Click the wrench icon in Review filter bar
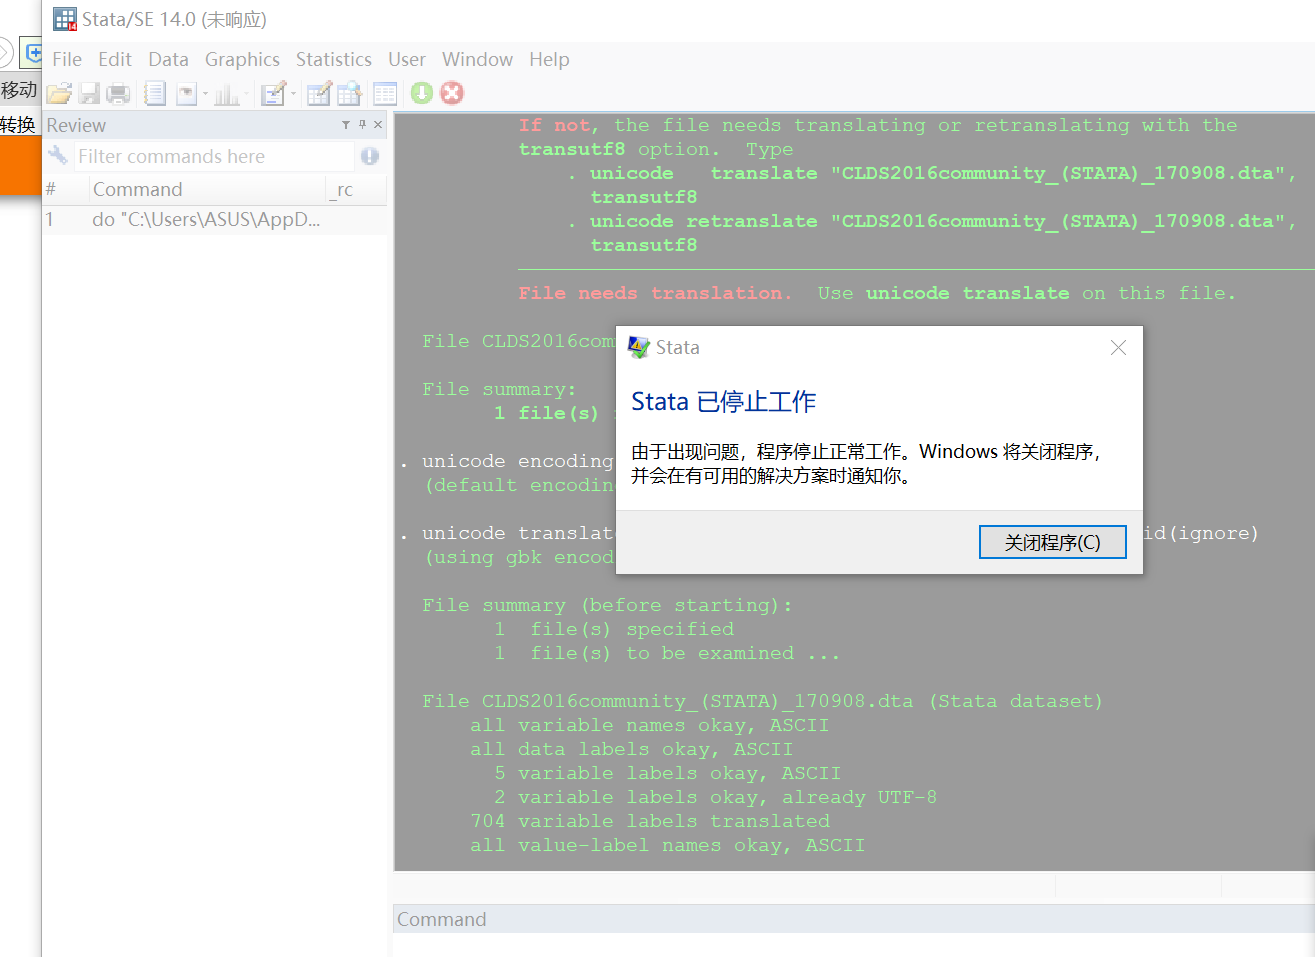Viewport: 1315px width, 957px height. (x=58, y=156)
